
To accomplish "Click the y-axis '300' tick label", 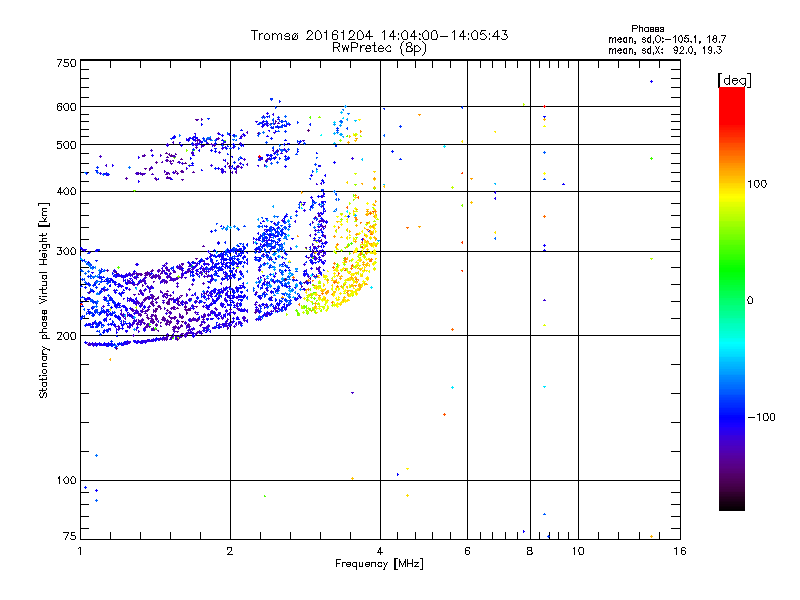I will click(66, 251).
